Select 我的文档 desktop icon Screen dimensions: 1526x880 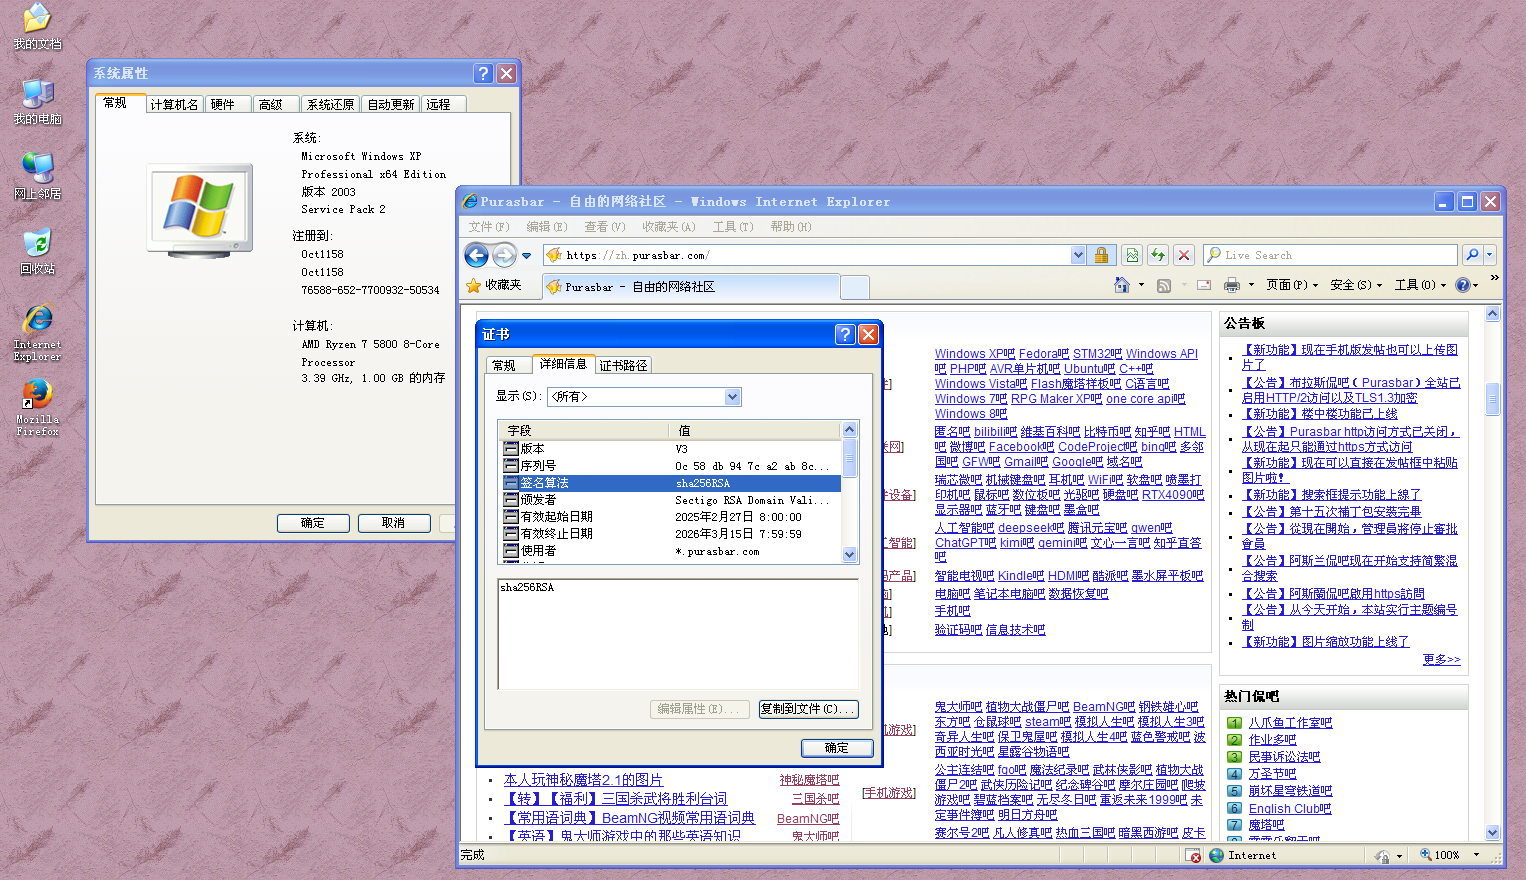tap(37, 28)
